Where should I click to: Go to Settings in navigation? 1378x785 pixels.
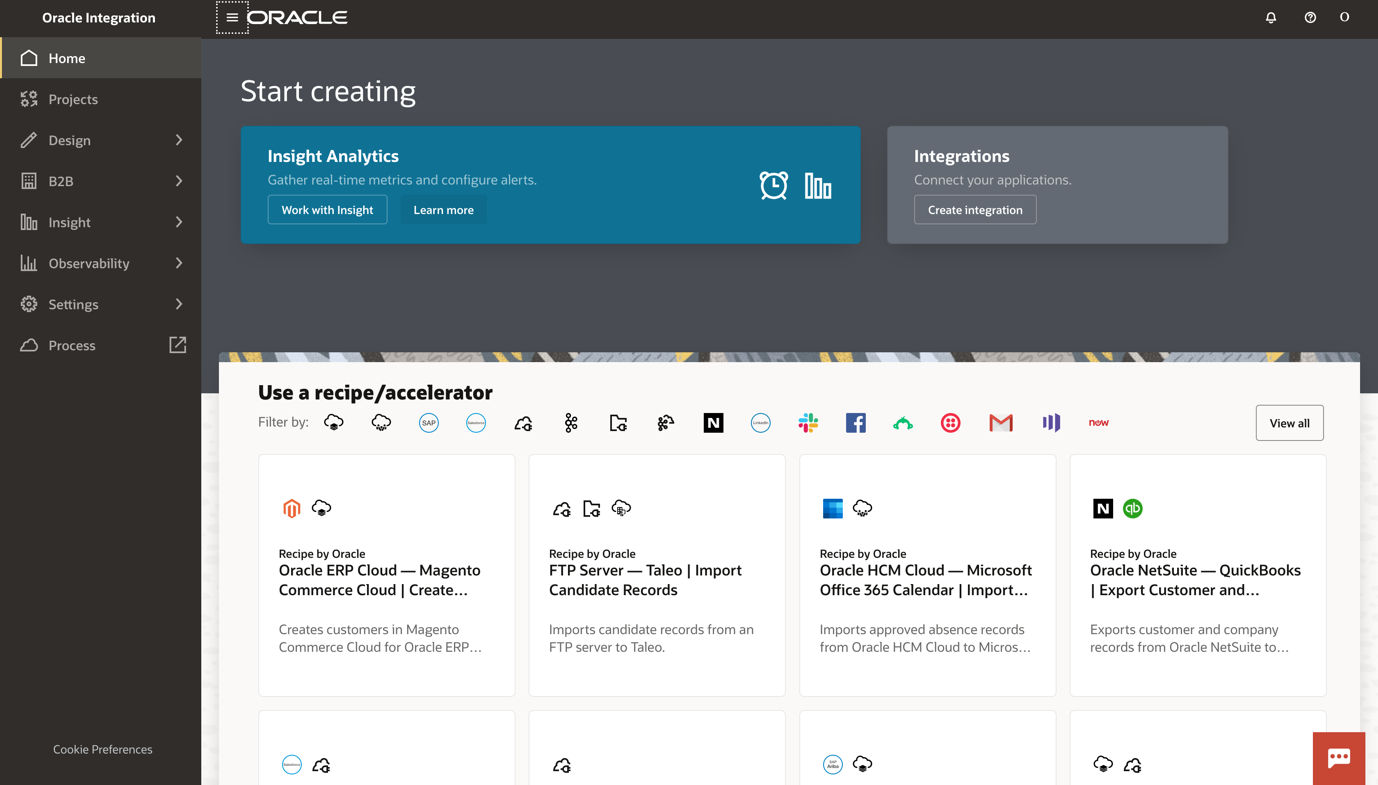(x=74, y=304)
